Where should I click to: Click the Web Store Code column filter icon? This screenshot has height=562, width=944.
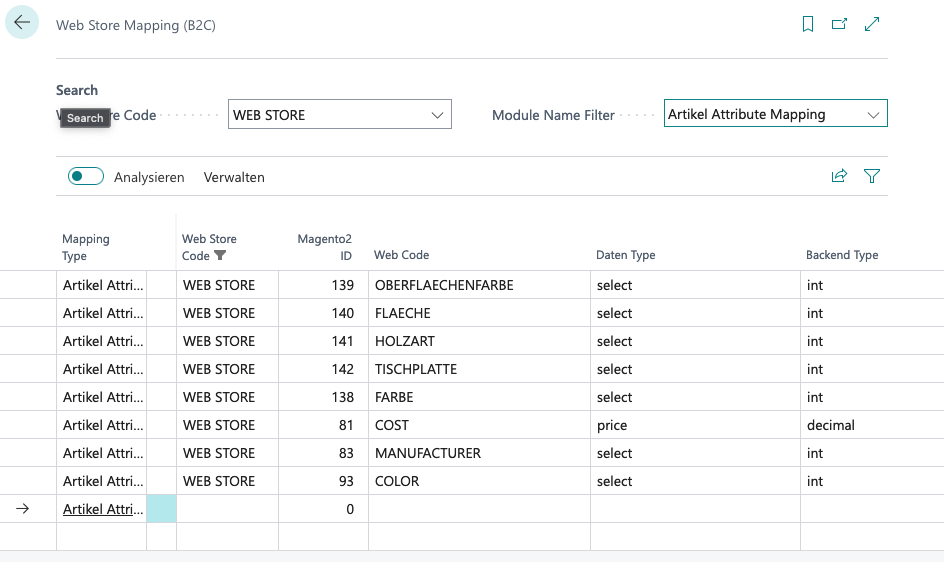coord(220,255)
